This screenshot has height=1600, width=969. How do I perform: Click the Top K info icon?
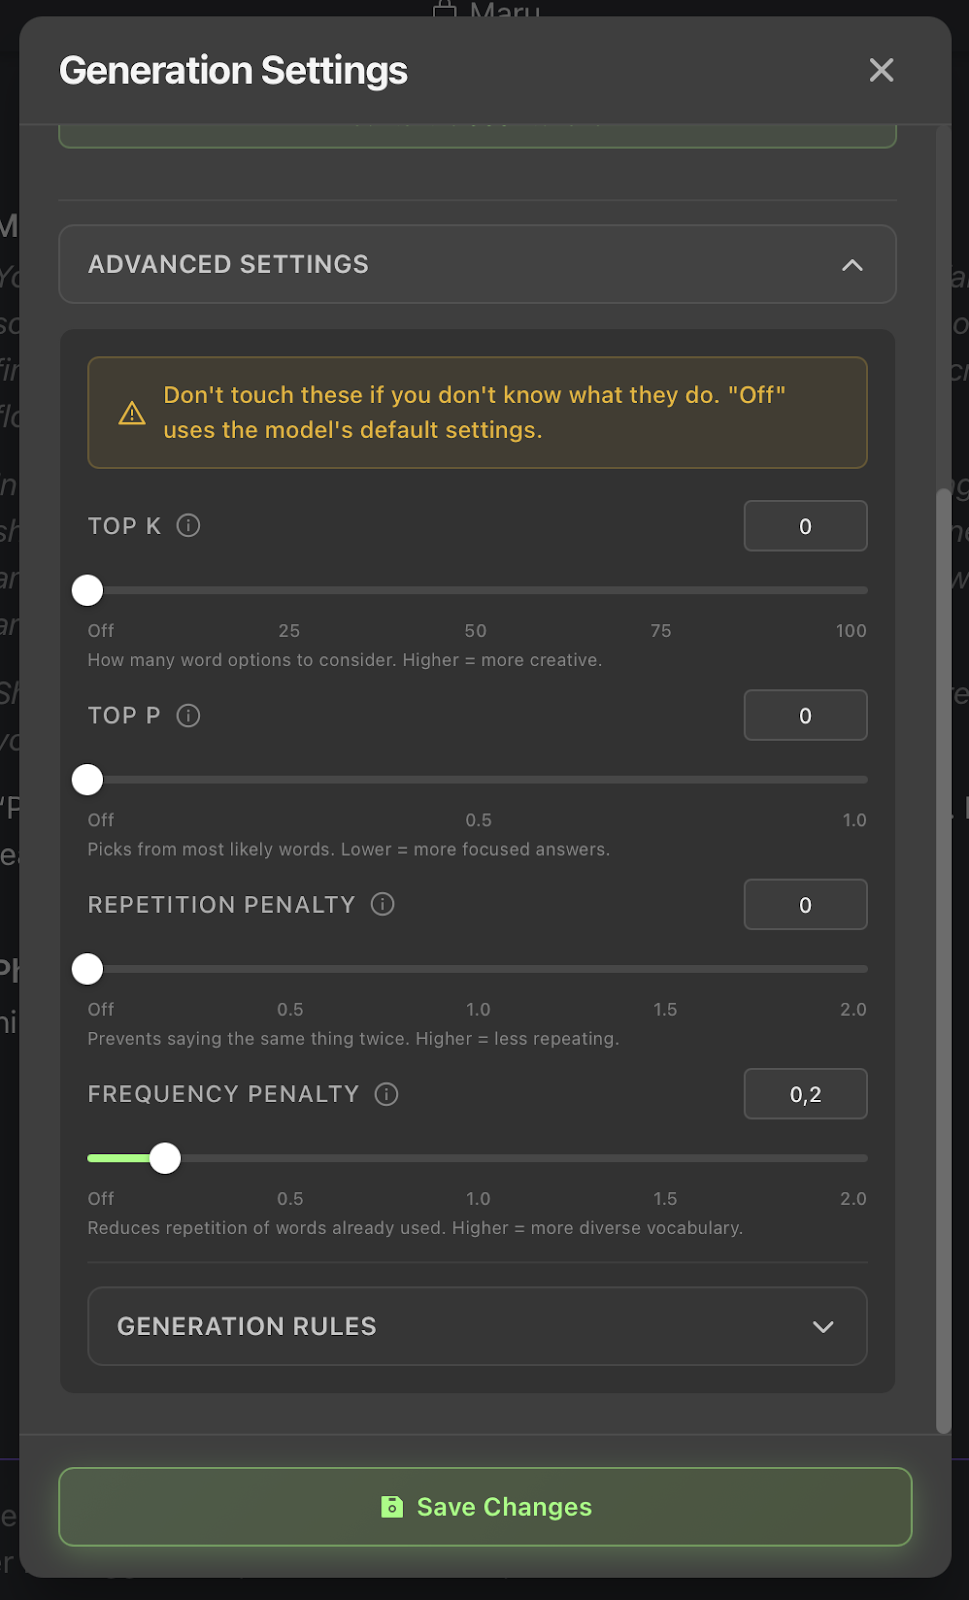(x=188, y=526)
